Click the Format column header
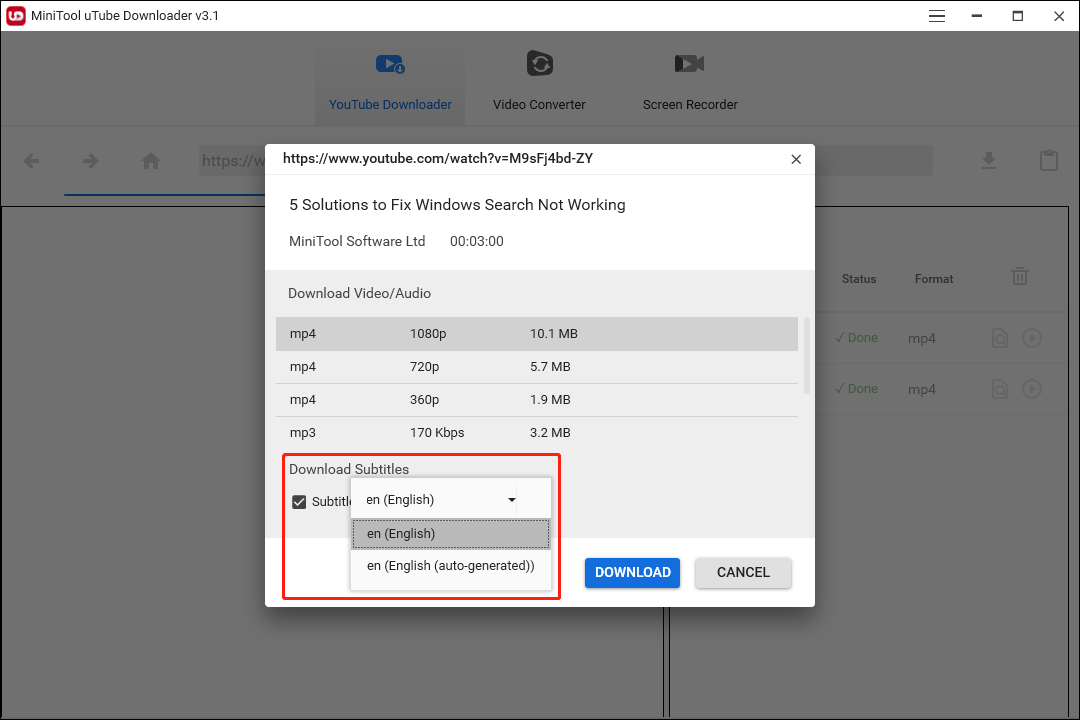 click(x=933, y=279)
